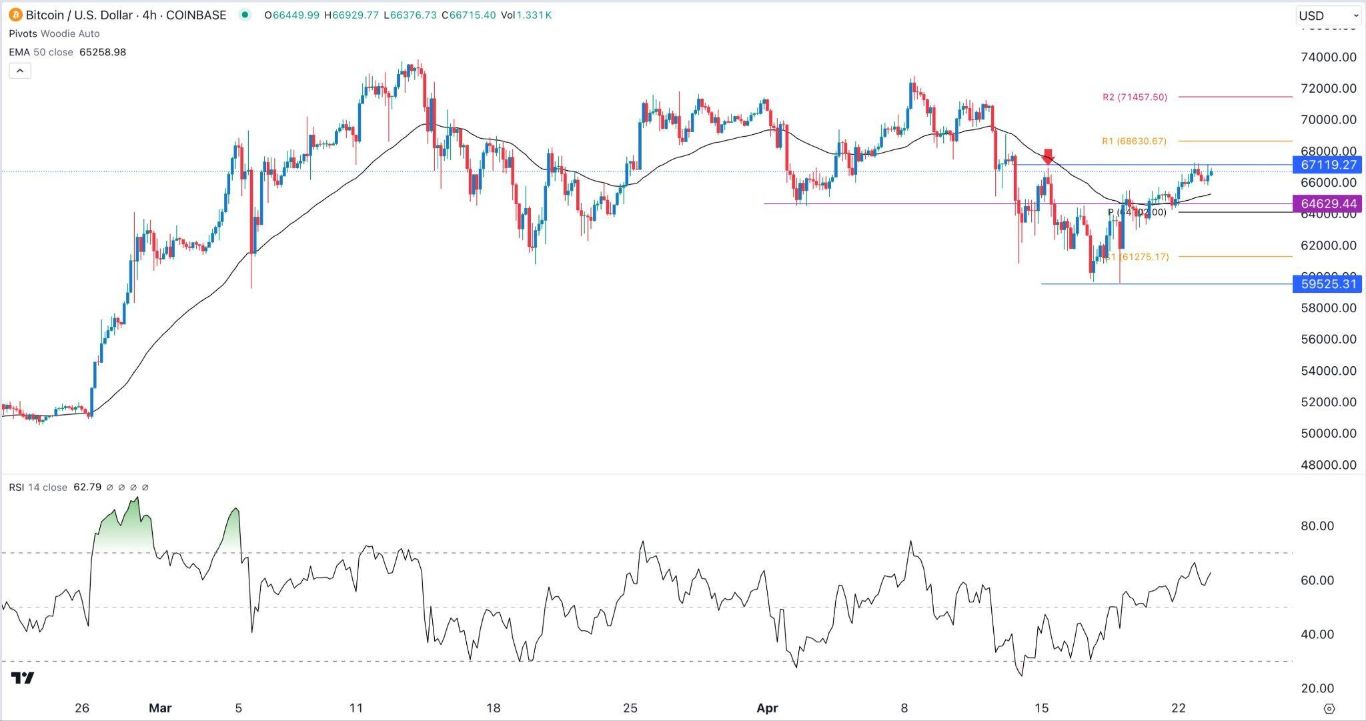This screenshot has width=1366, height=721.
Task: Select the Pivots Woodie Auto indicator legend
Action: click(52, 34)
